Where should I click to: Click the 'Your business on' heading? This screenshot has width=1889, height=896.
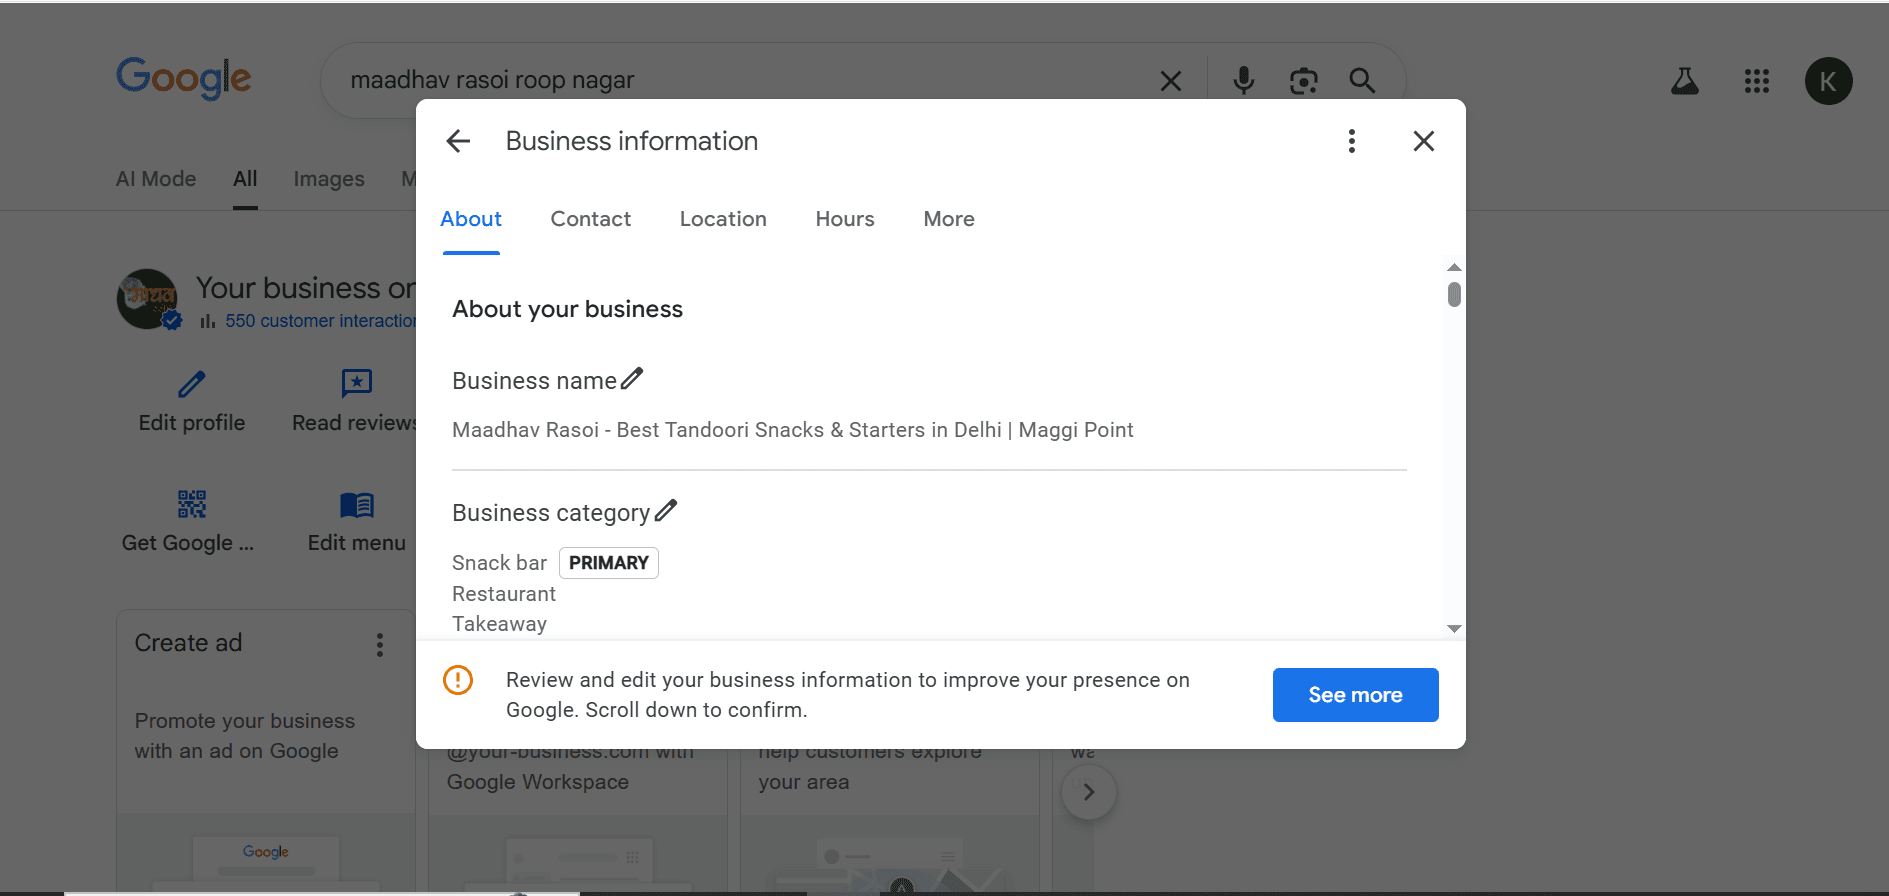pos(305,288)
